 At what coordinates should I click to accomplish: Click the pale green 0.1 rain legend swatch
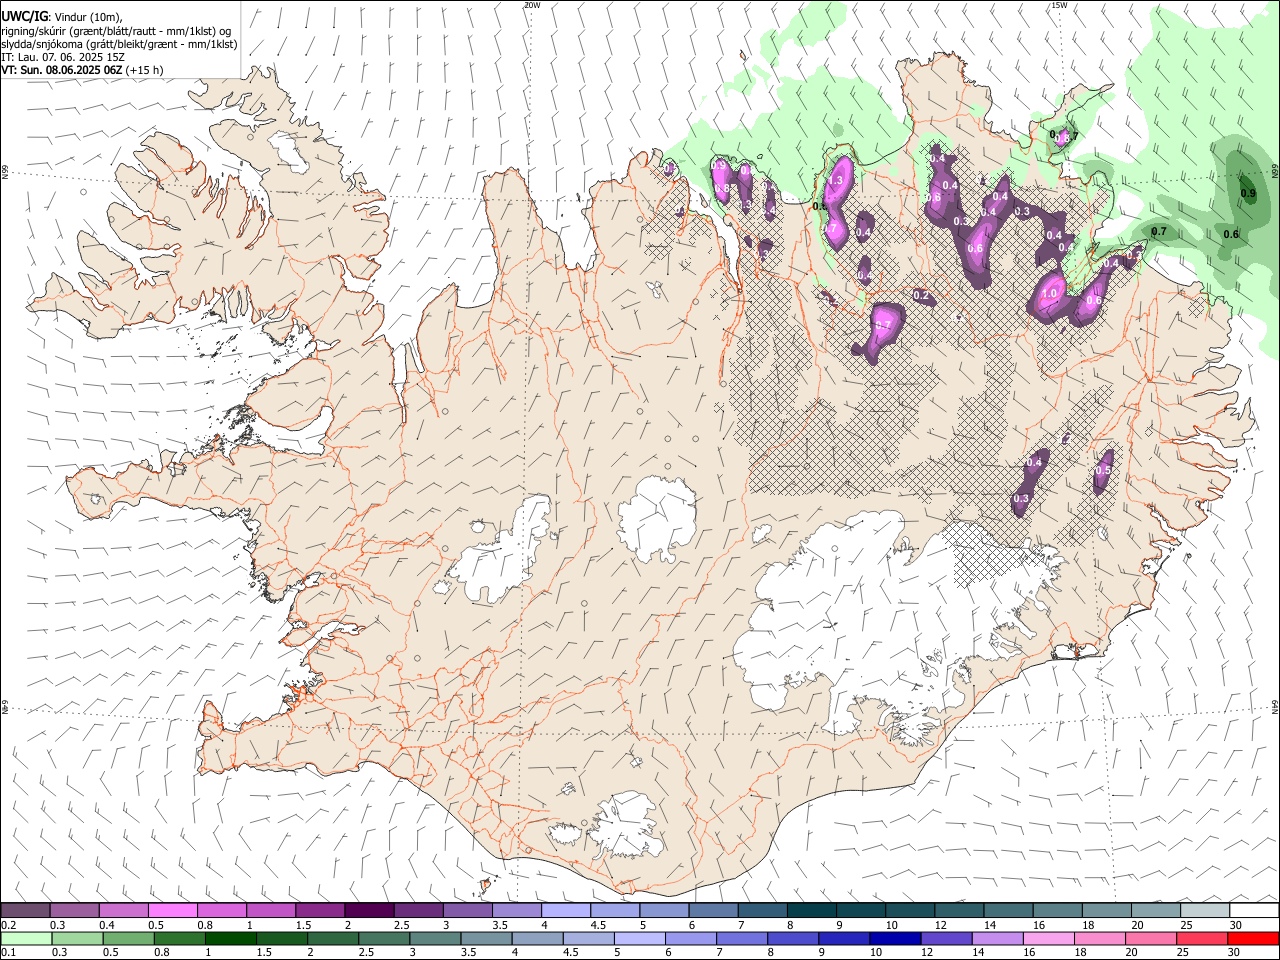(x=26, y=939)
